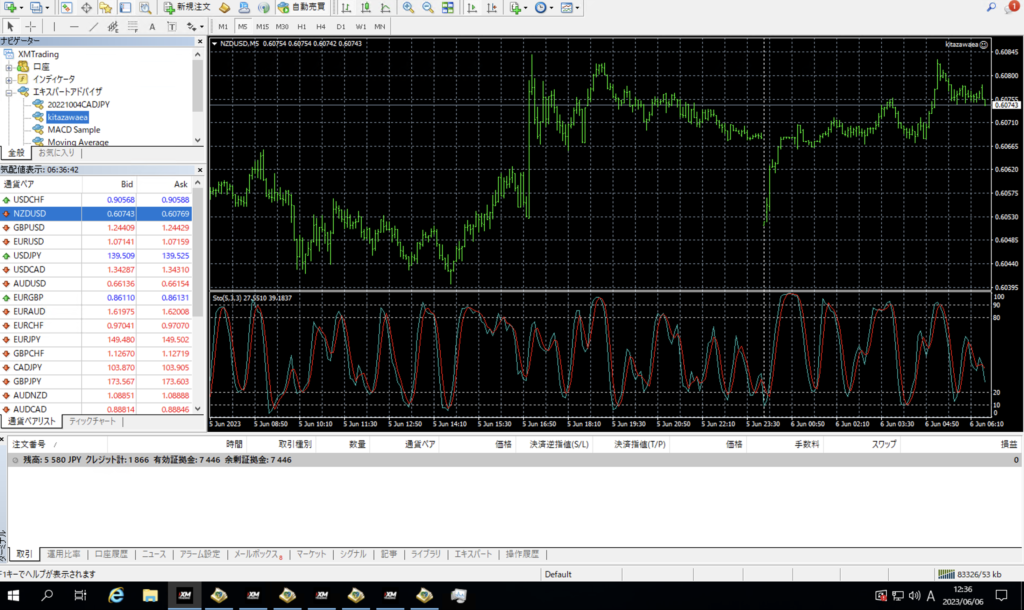This screenshot has width=1024, height=610.
Task: Collapse the エキスパートアドバイザ tree node
Action: 10,91
